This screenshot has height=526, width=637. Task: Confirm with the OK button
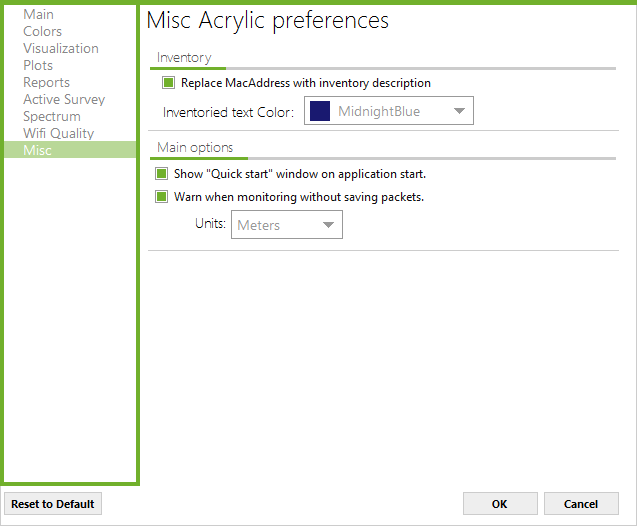(x=500, y=504)
